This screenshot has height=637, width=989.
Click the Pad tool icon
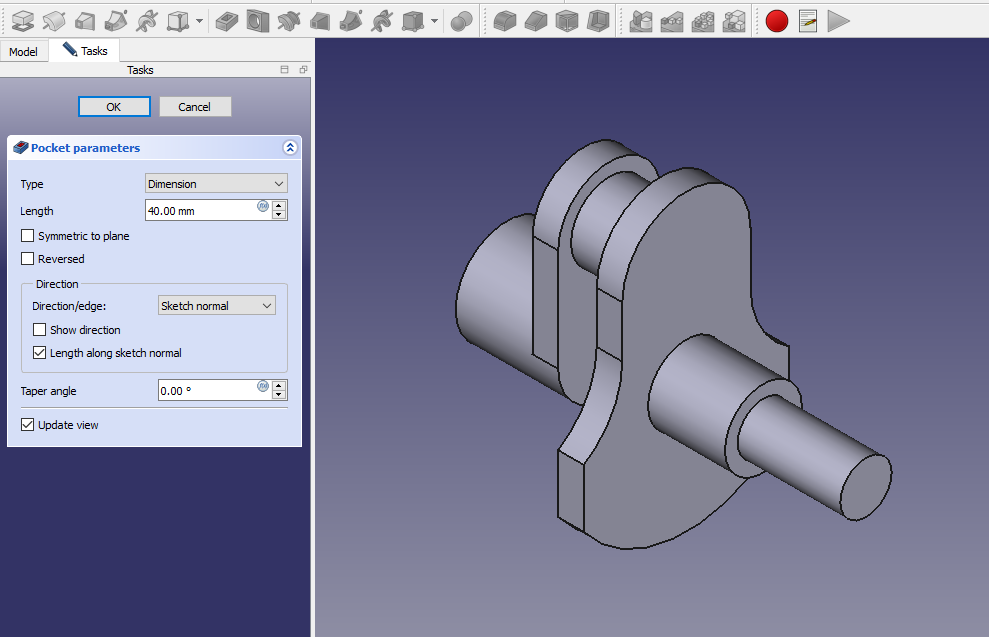(x=22, y=20)
